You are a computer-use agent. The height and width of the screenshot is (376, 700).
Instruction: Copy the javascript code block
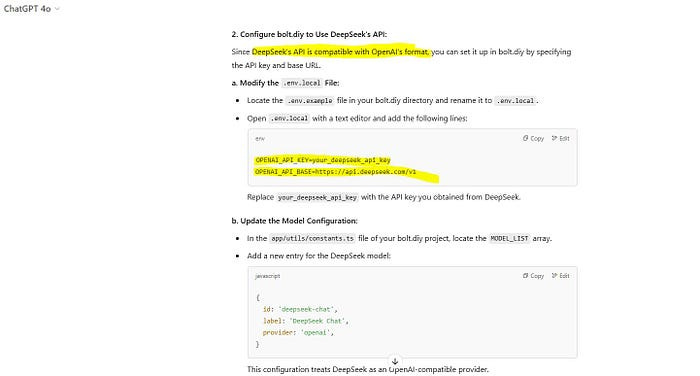[x=533, y=276]
